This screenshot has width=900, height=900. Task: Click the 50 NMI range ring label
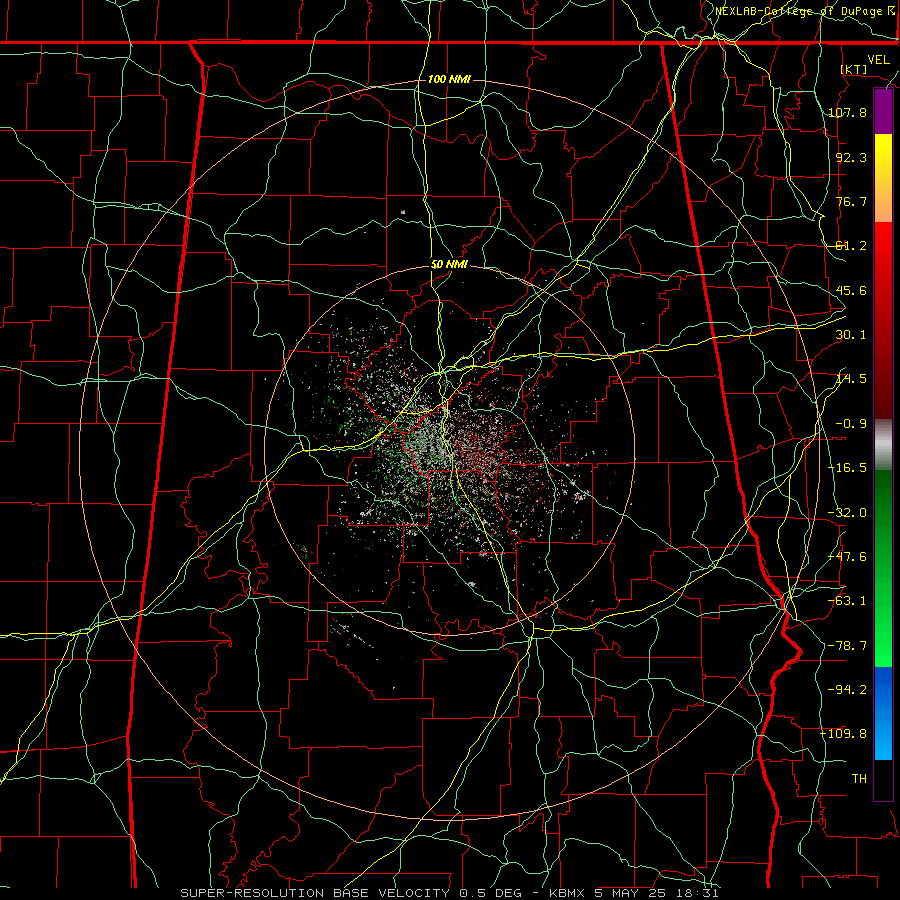(449, 265)
